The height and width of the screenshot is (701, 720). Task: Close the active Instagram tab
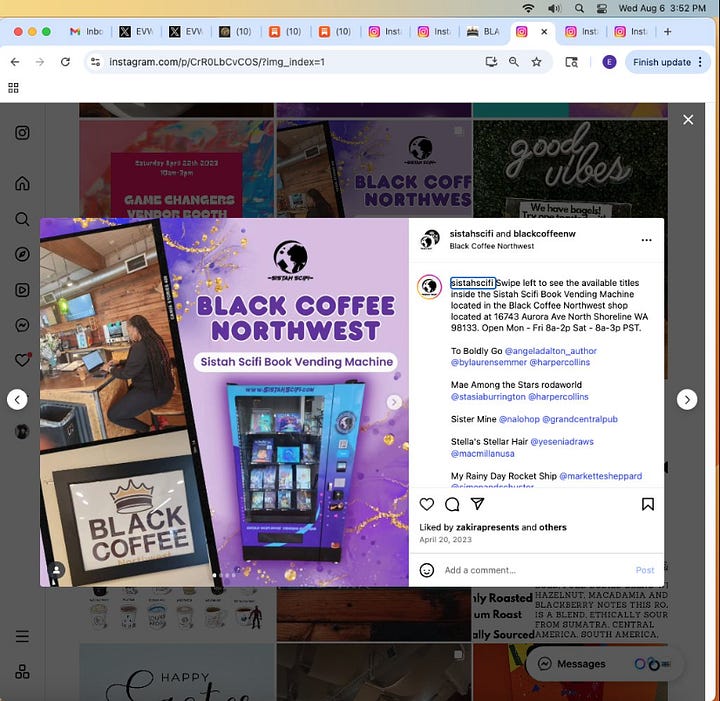[x=544, y=32]
